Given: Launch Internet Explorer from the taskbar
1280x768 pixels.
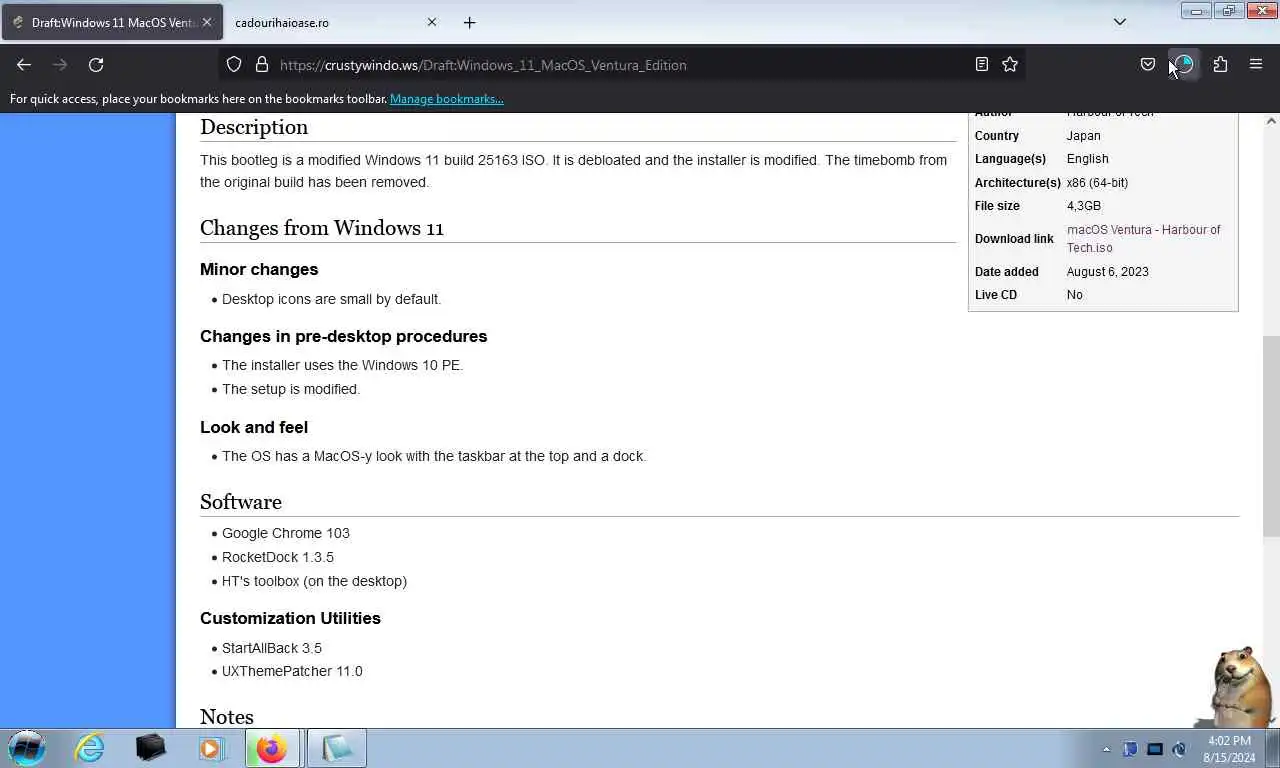Looking at the screenshot, I should [x=90, y=748].
